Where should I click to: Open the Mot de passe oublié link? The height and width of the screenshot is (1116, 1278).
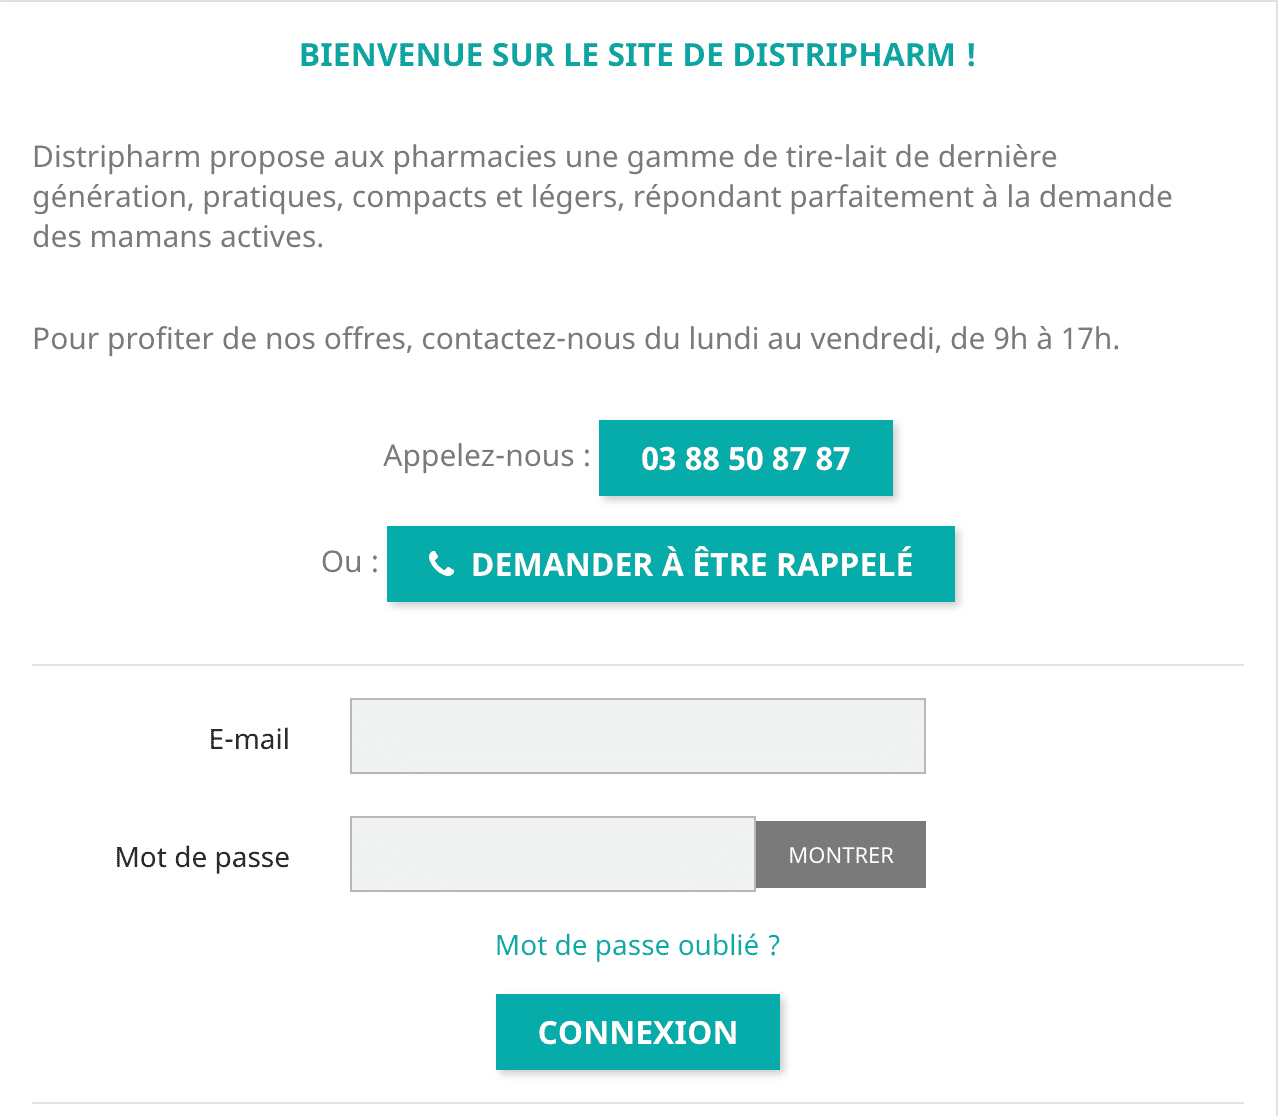click(x=638, y=945)
